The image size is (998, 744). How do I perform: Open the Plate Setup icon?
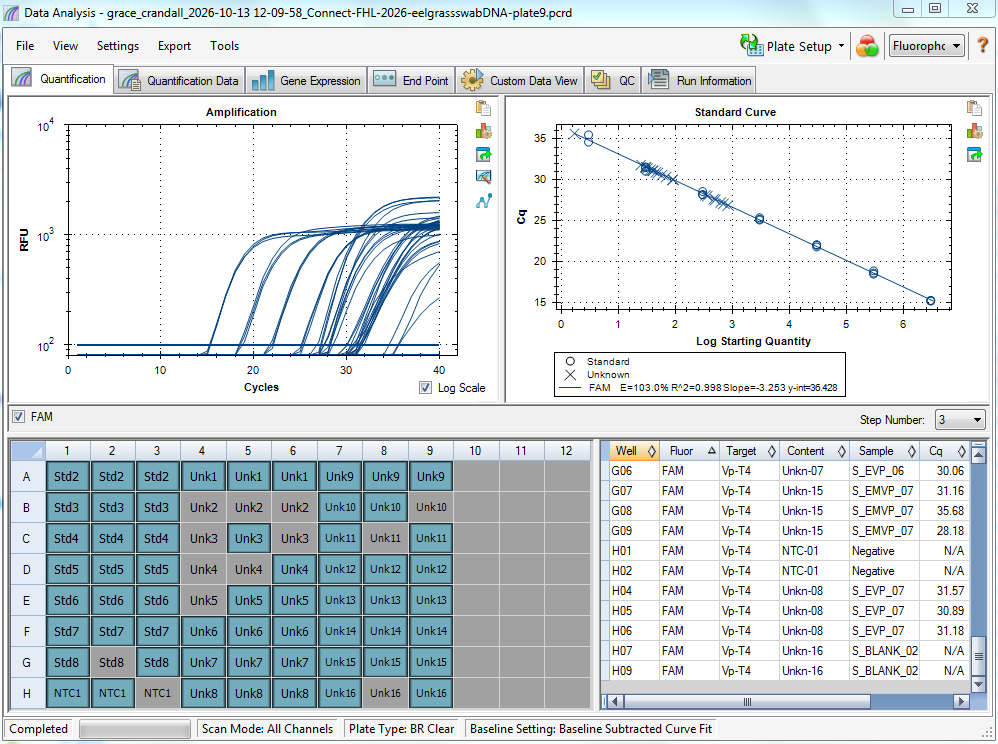tap(751, 45)
